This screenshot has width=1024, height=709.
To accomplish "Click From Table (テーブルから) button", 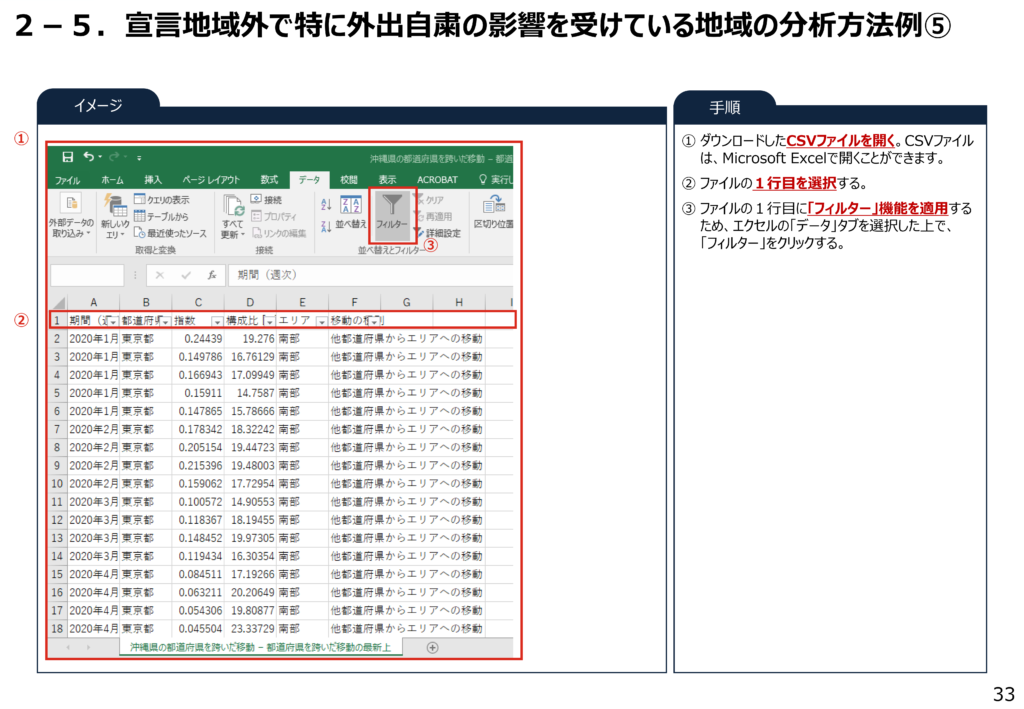I will coord(161,216).
